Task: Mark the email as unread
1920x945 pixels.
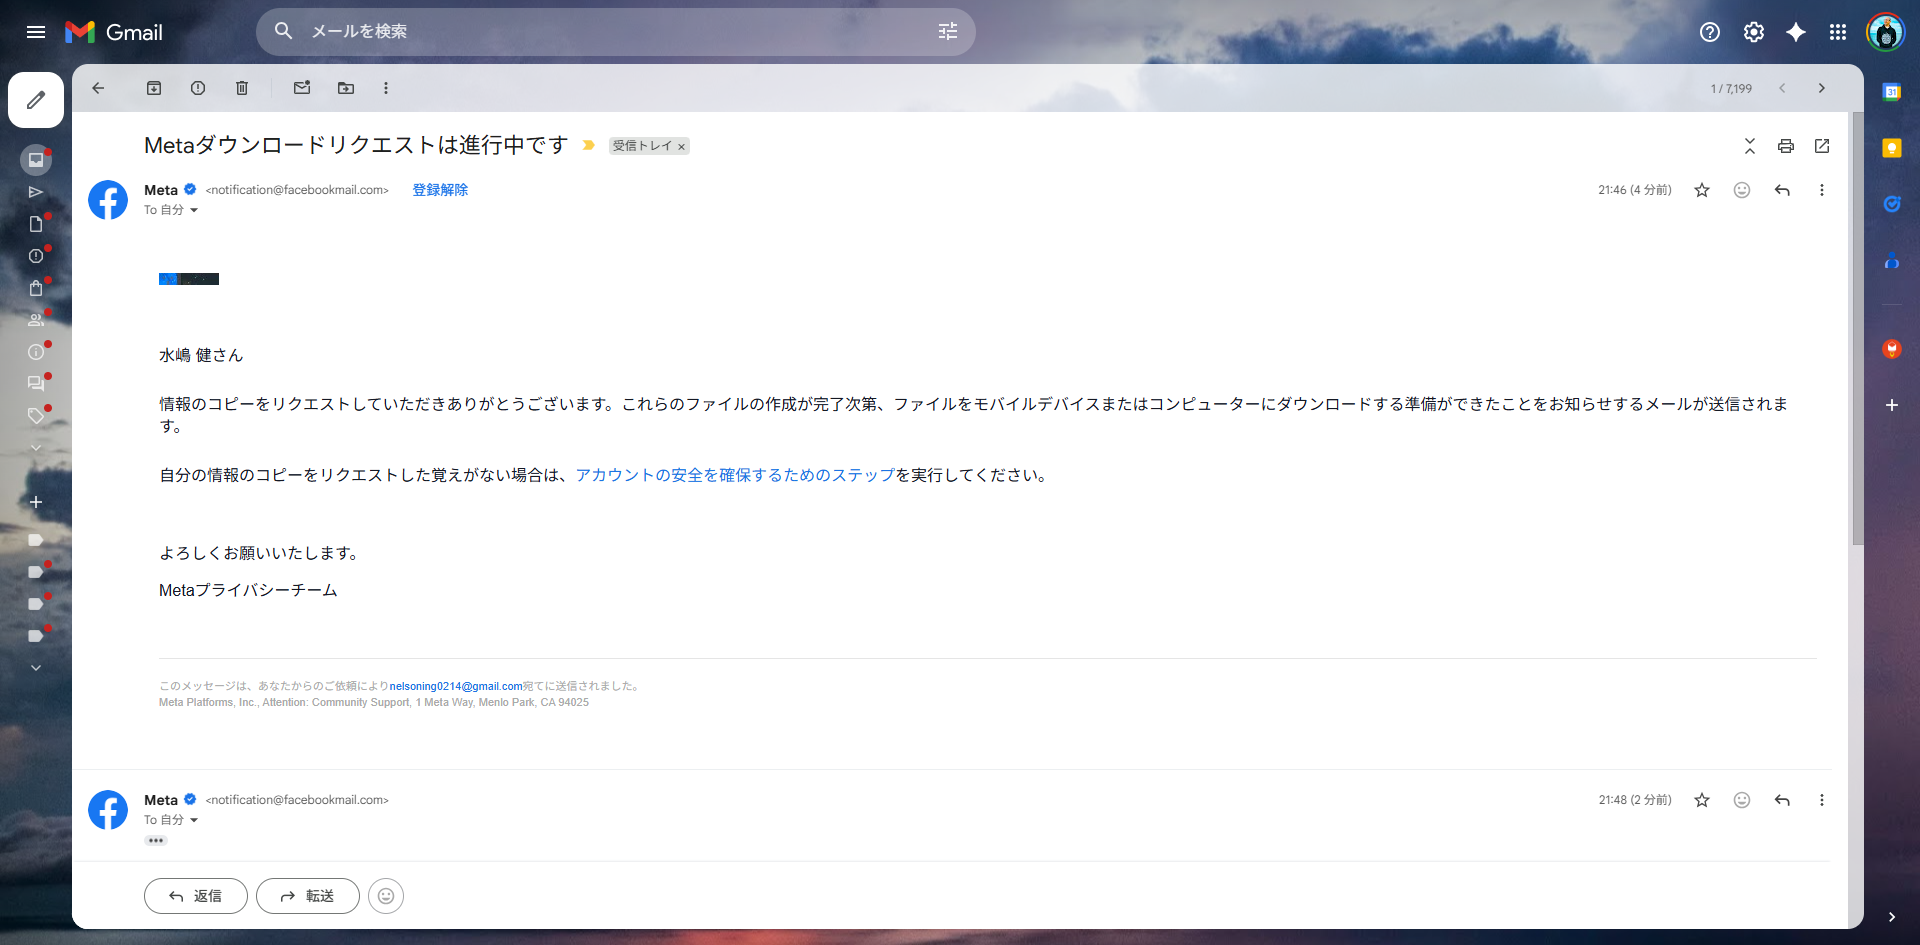Action: (302, 88)
